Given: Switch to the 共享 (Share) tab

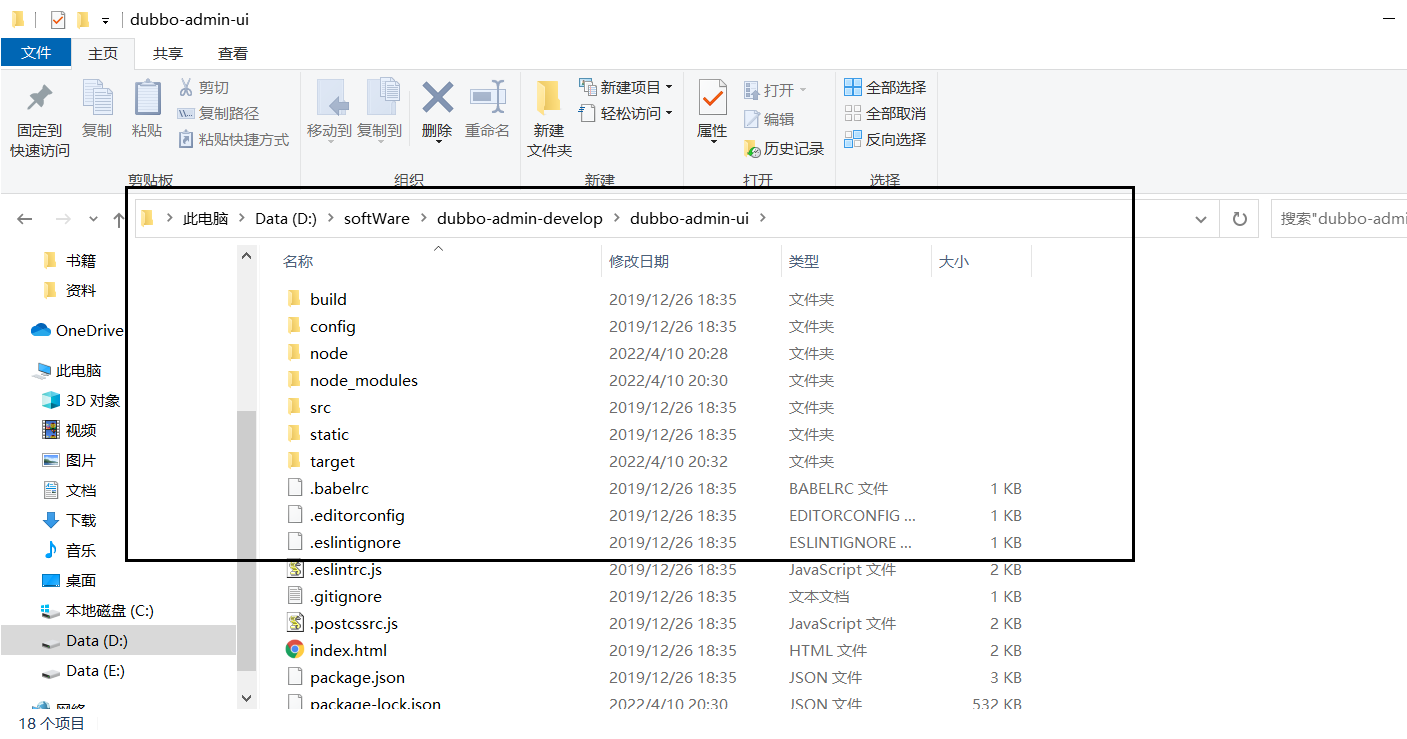Looking at the screenshot, I should click(168, 54).
